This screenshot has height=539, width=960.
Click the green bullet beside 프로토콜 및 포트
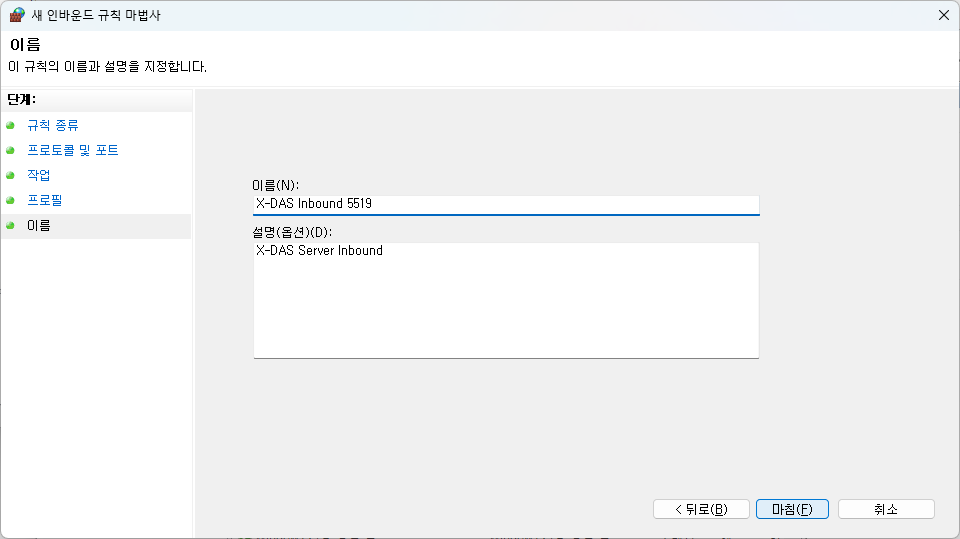click(x=10, y=150)
